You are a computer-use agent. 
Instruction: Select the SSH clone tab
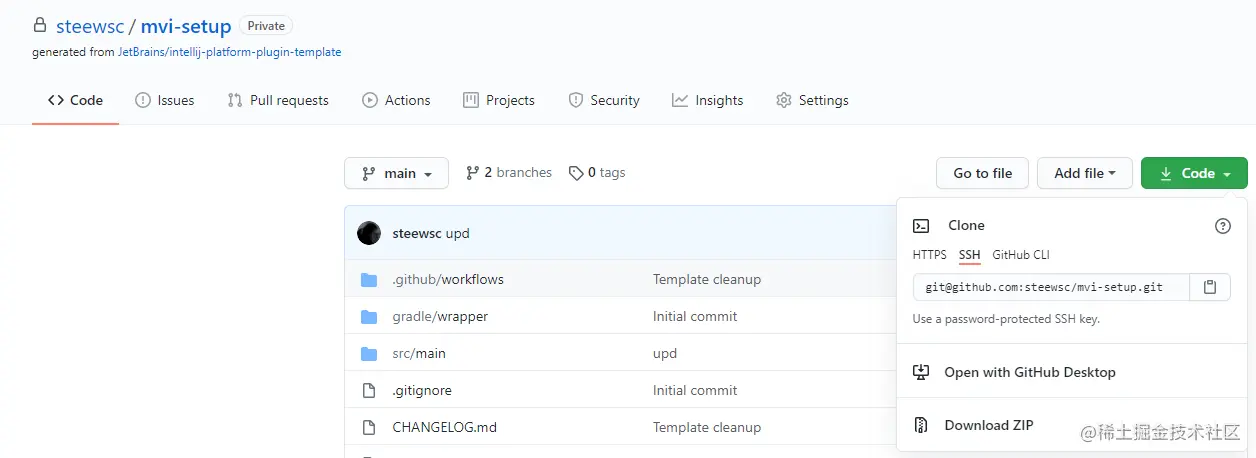click(970, 255)
